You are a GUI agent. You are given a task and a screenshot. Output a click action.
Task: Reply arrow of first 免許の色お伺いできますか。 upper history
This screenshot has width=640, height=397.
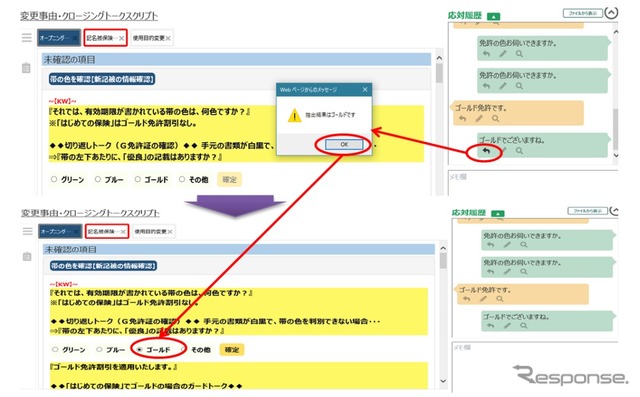pos(486,53)
